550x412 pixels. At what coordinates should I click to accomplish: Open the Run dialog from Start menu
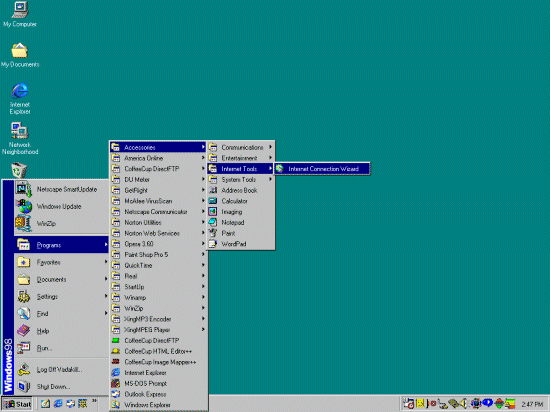(62, 348)
